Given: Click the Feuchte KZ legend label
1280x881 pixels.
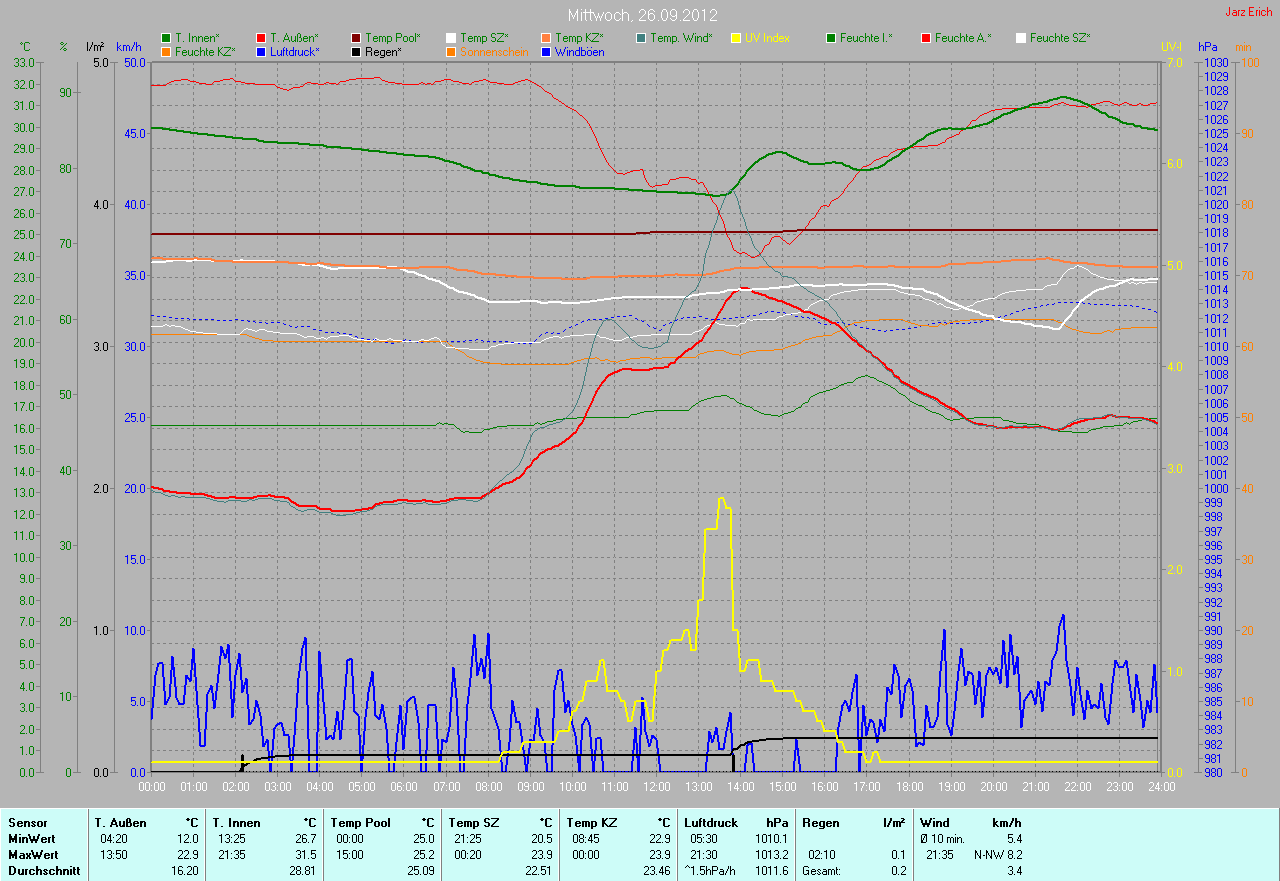Looking at the screenshot, I should pos(205,52).
